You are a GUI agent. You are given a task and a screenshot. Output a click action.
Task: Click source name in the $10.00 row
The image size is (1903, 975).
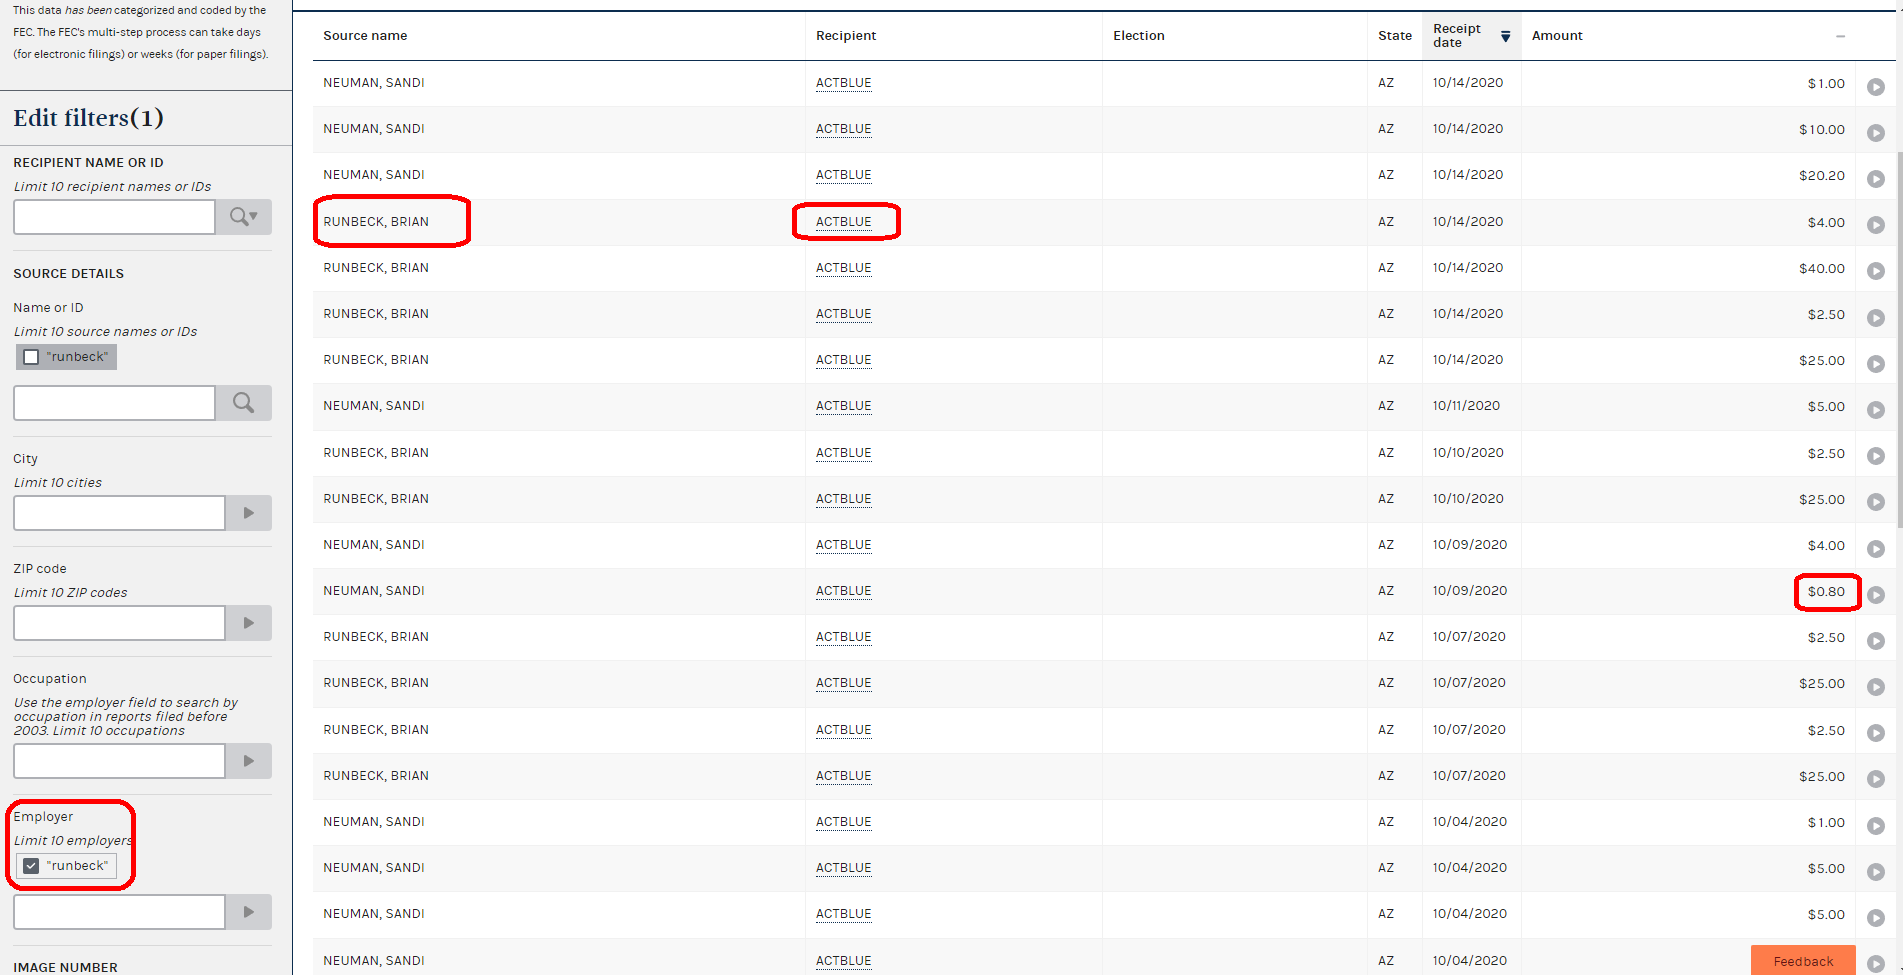(374, 129)
